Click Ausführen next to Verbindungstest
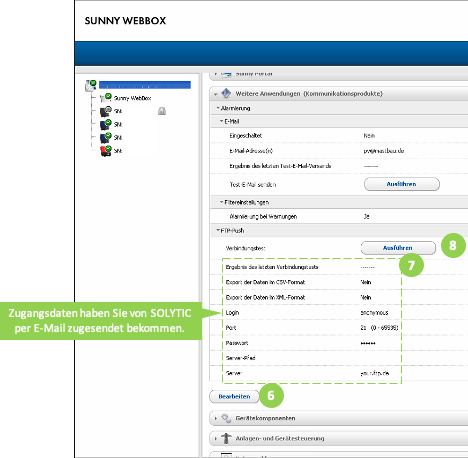The width and height of the screenshot is (468, 458). 398,248
